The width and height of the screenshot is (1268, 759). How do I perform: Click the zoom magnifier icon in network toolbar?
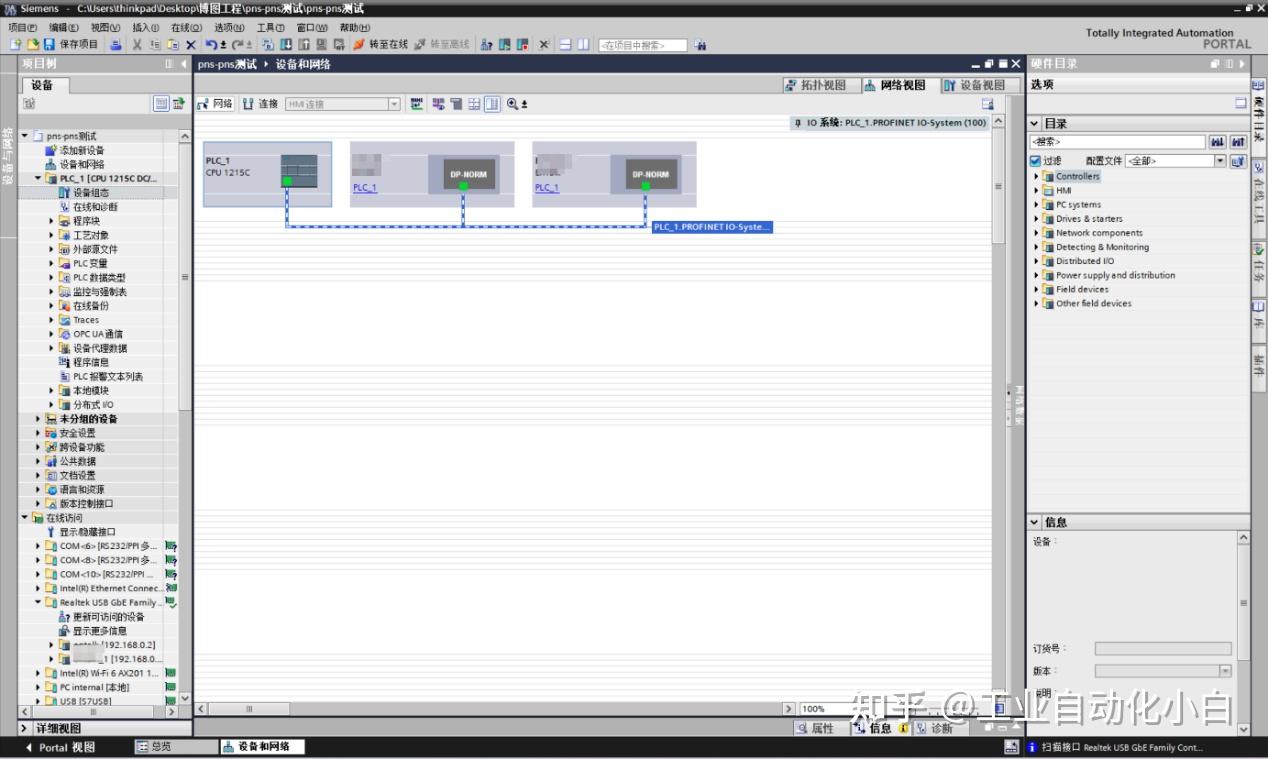pyautogui.click(x=513, y=104)
